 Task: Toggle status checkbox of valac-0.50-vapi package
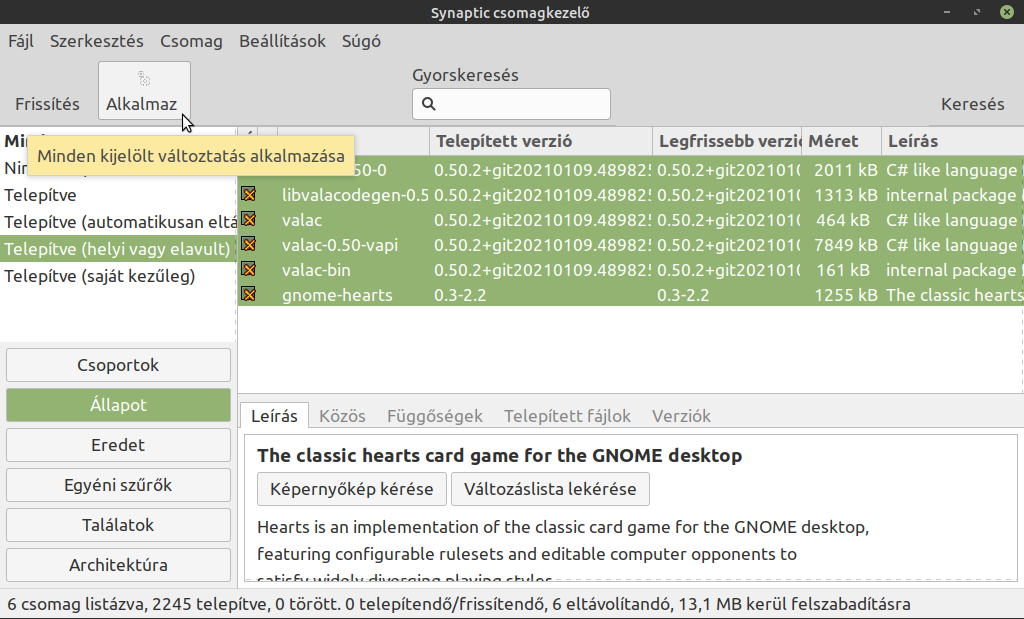(248, 244)
